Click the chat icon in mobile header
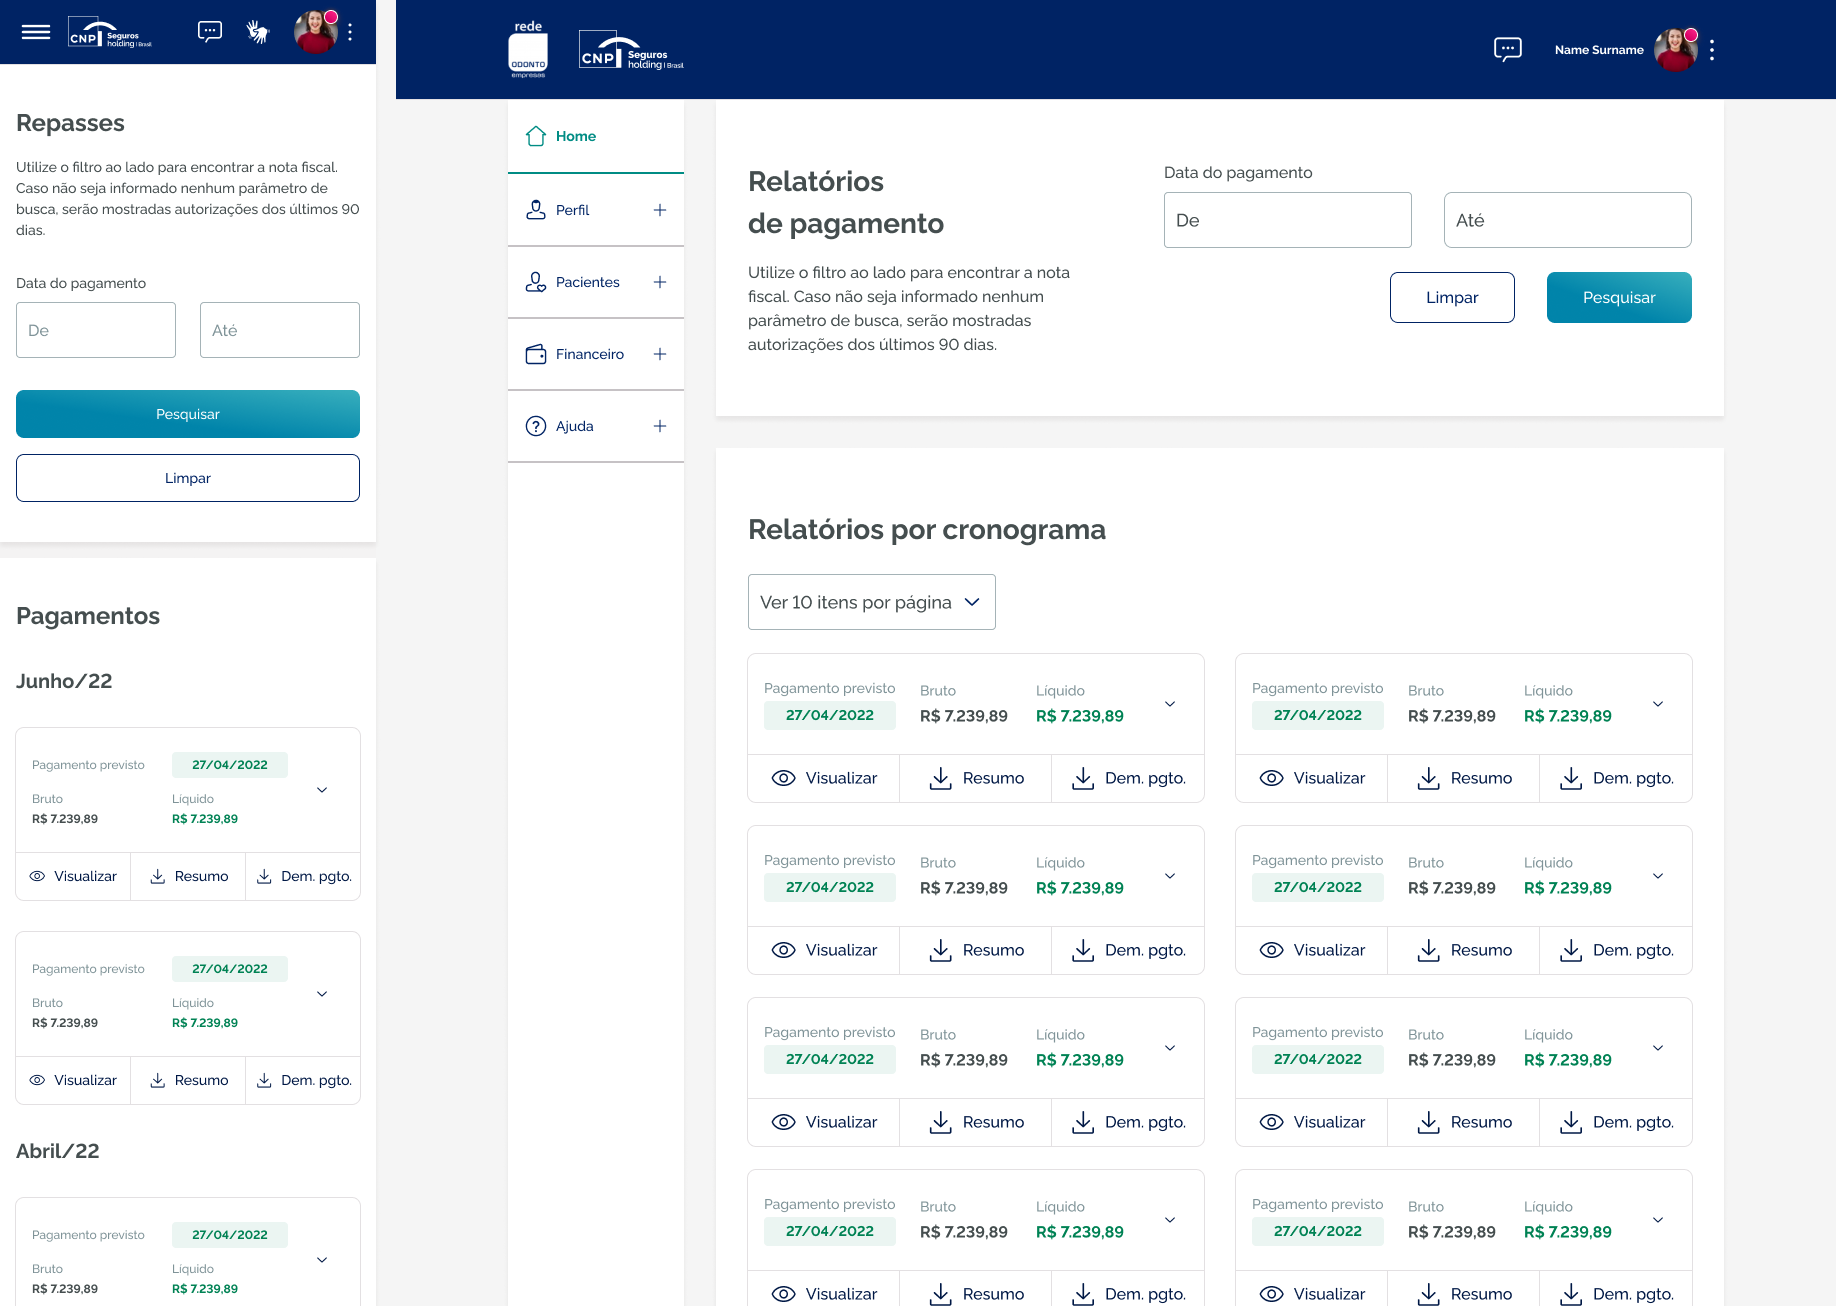The height and width of the screenshot is (1306, 1836). 210,32
